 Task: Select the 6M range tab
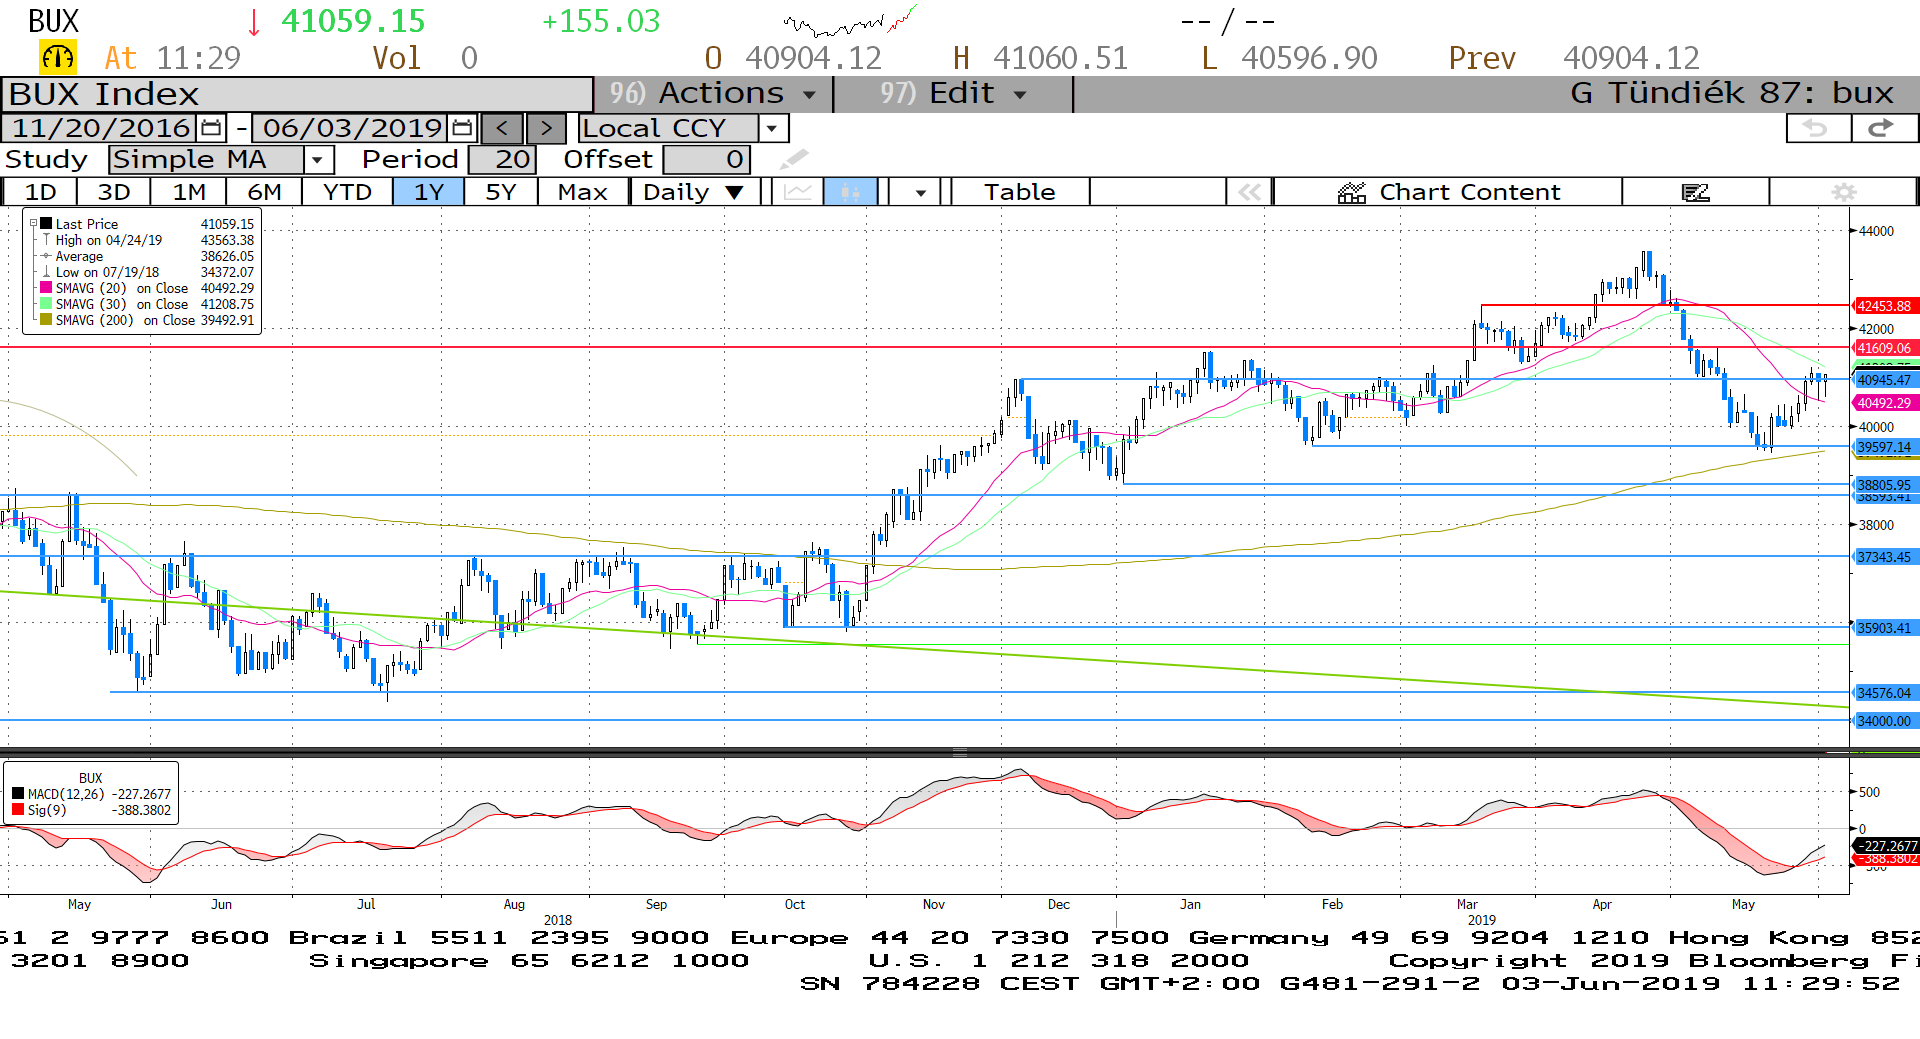pos(264,192)
